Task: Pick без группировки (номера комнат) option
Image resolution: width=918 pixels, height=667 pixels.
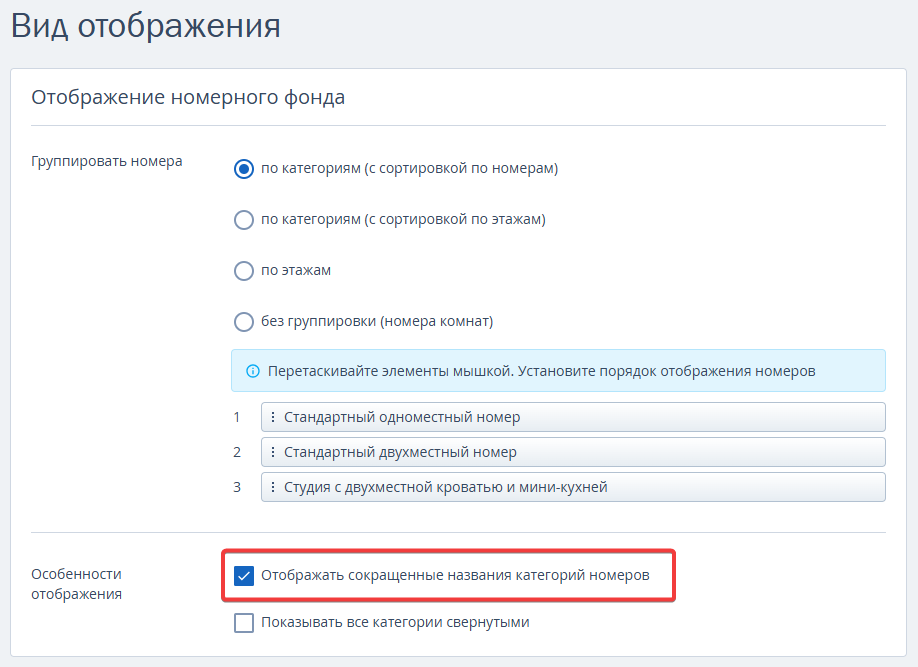Action: [244, 322]
